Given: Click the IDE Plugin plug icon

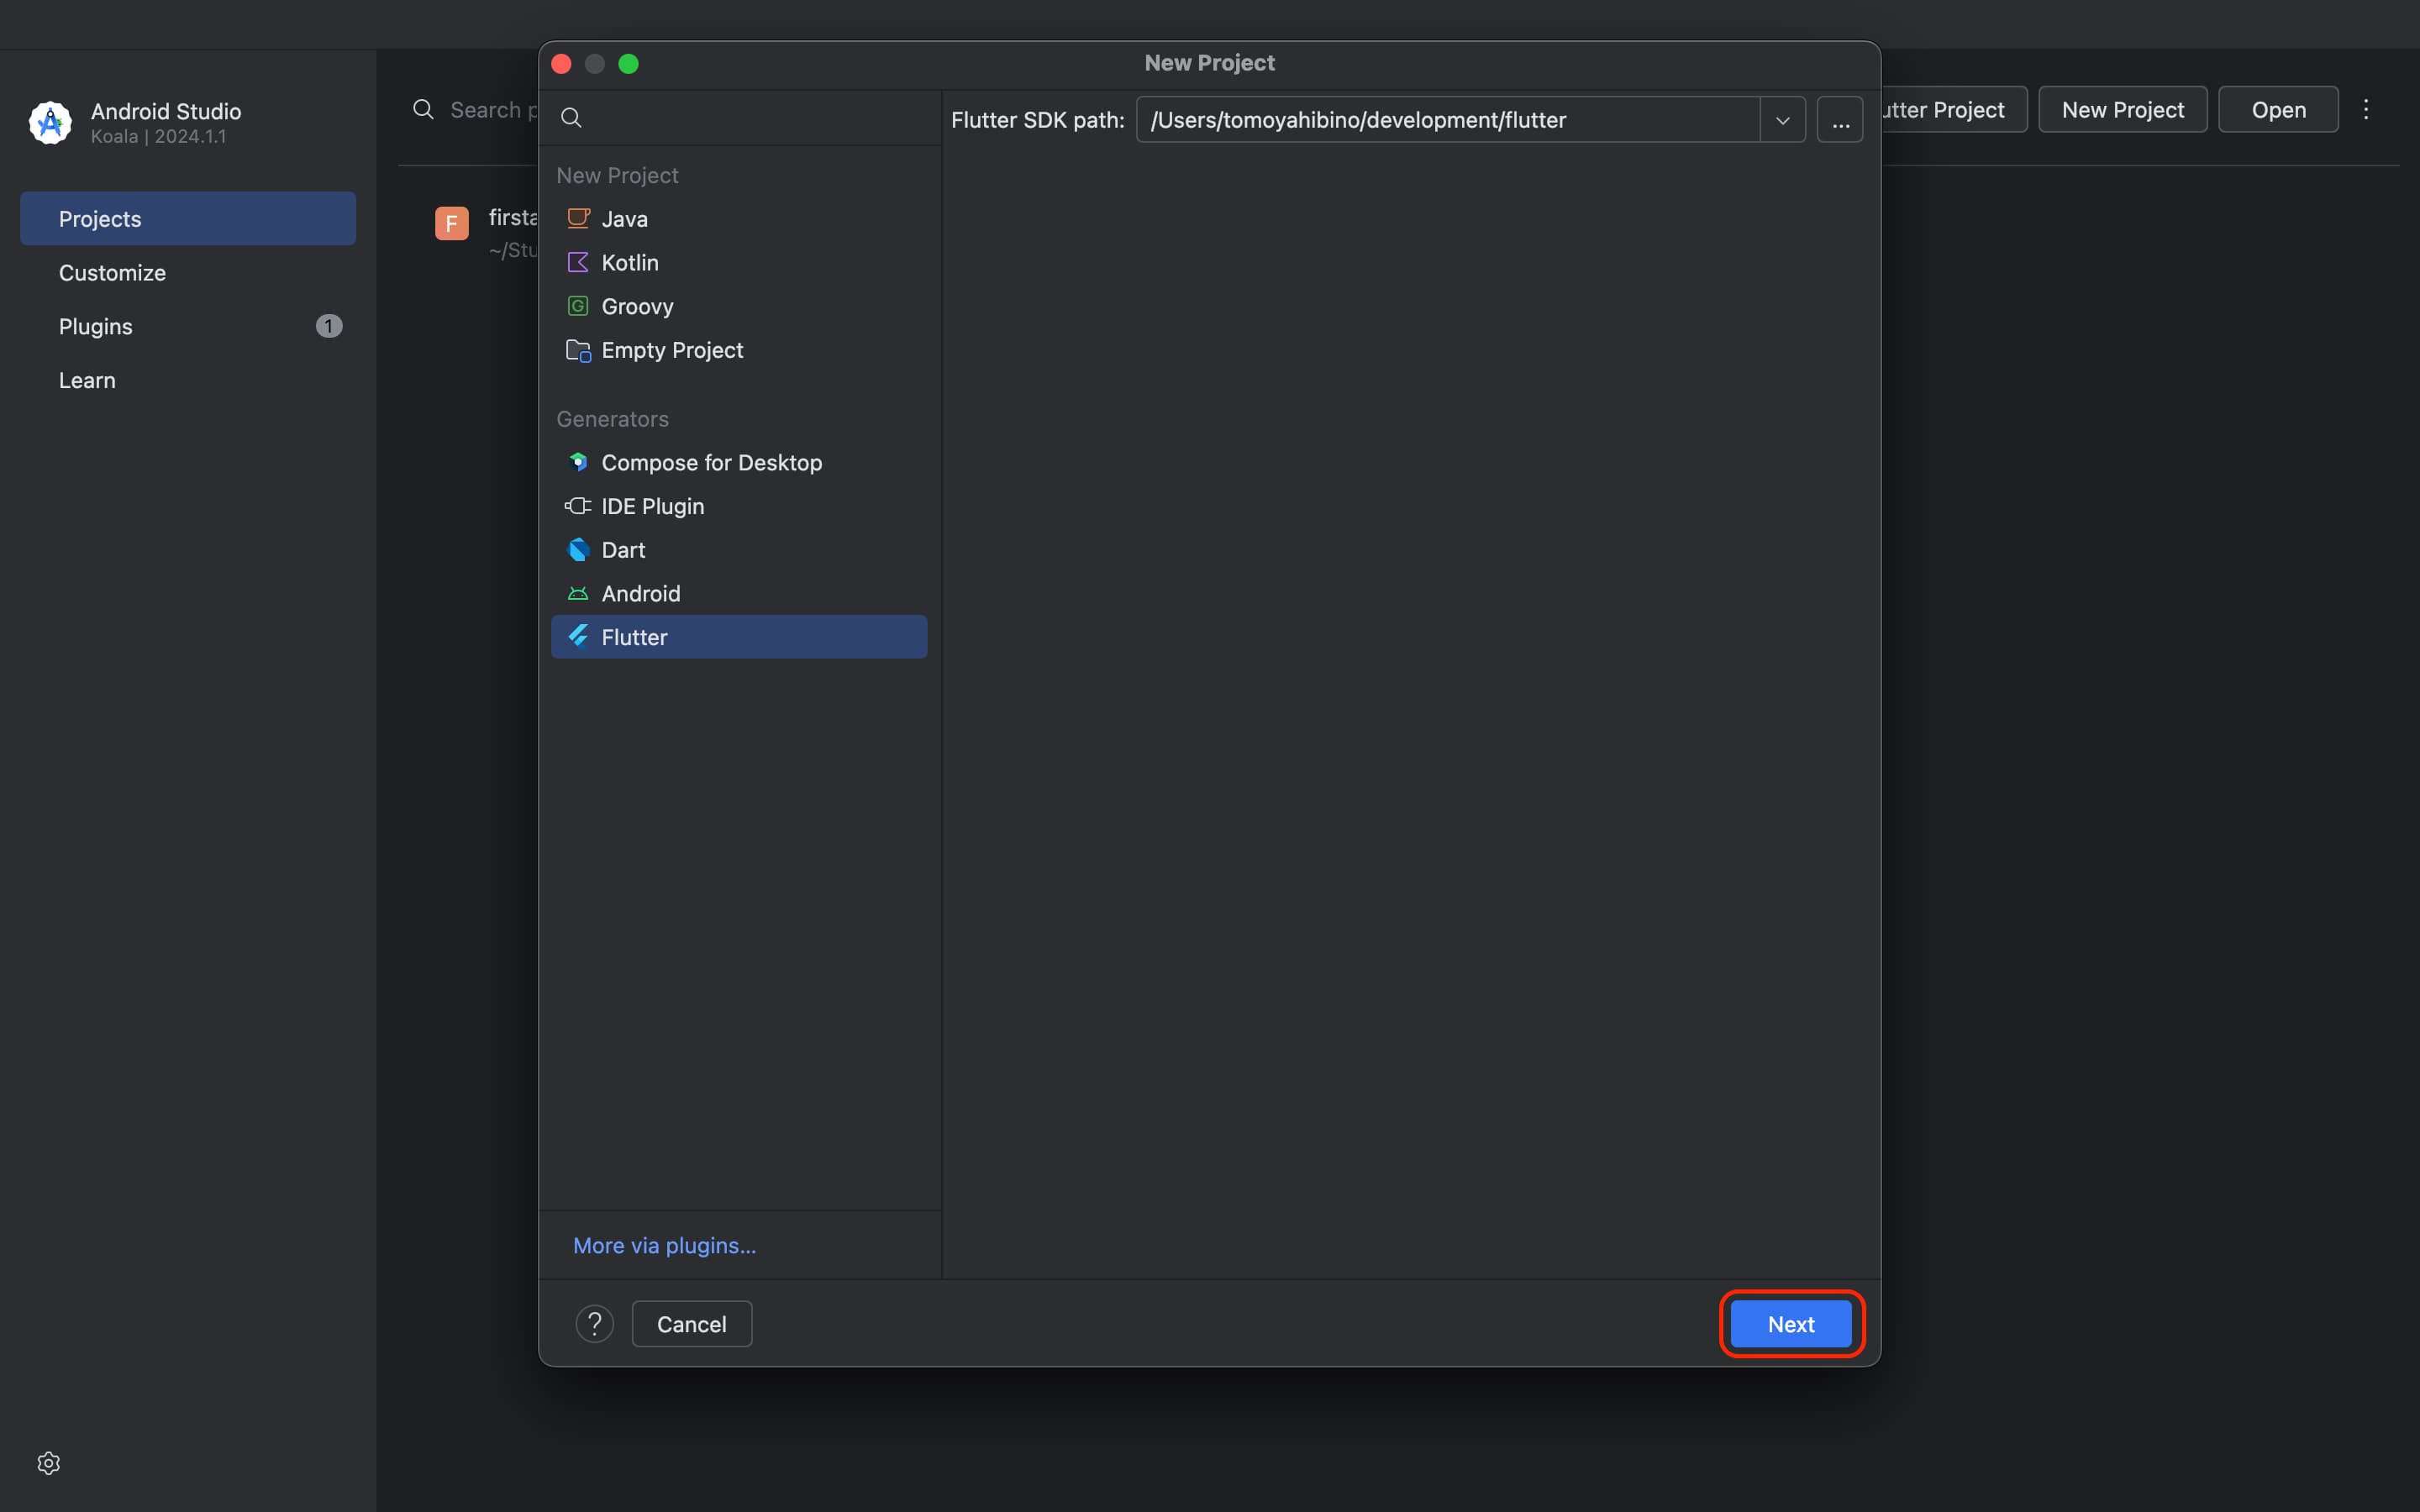Looking at the screenshot, I should click(x=578, y=506).
